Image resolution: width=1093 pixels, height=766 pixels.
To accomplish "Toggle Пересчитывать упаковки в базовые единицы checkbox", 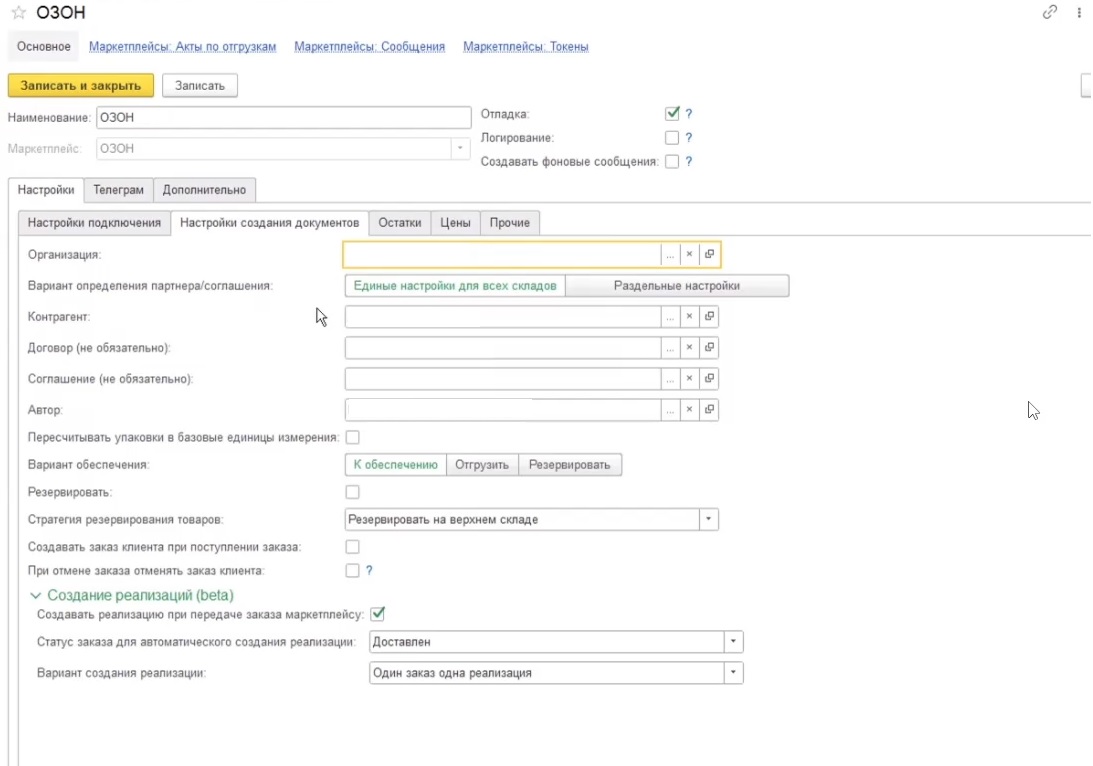I will [x=353, y=437].
